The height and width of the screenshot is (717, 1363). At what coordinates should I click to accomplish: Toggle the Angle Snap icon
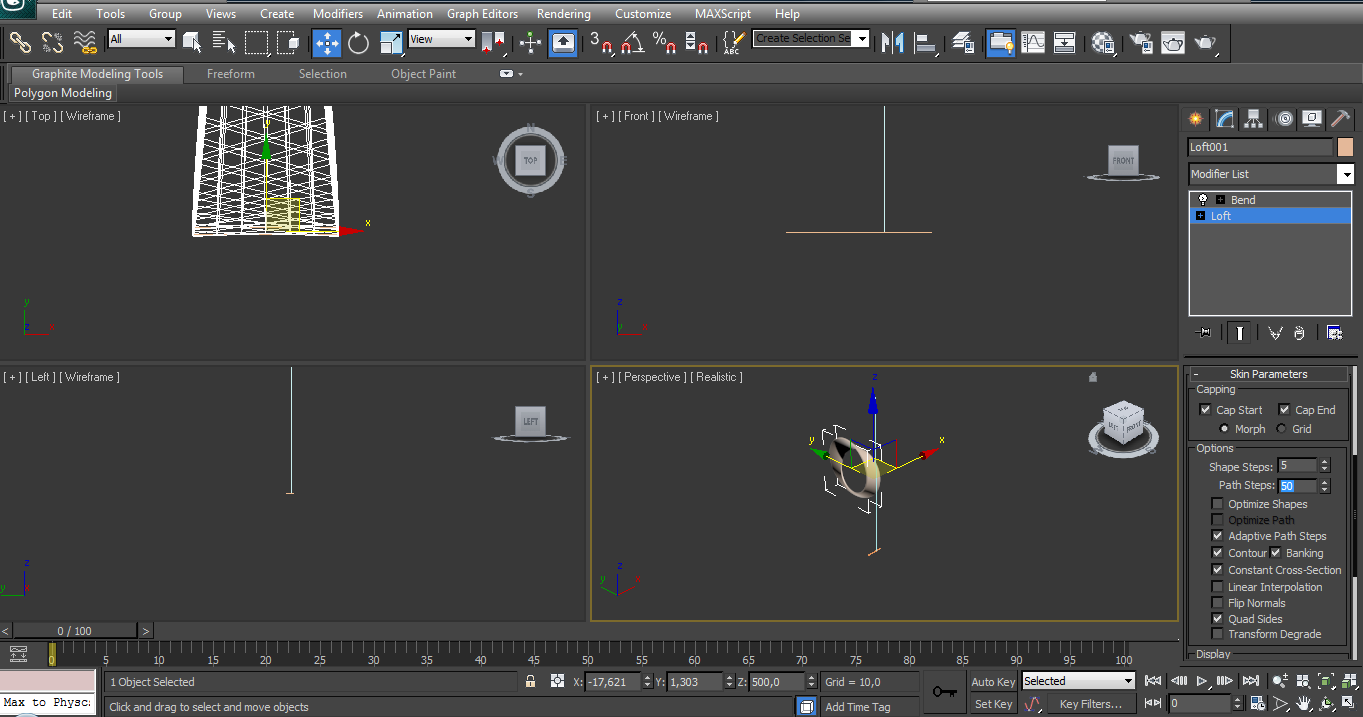point(632,42)
